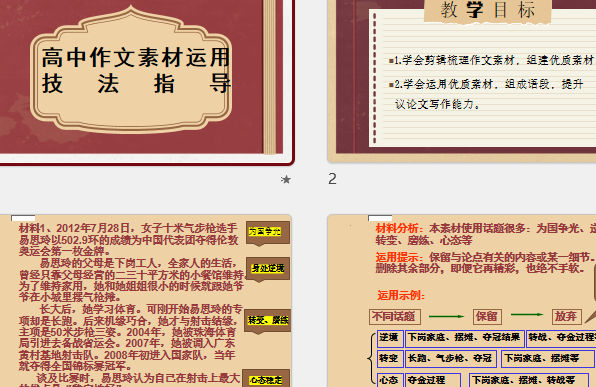Image resolution: width=596 pixels, height=387 pixels.
Task: Click the 心态稳定 tag on the 材料1 slide
Action: [266, 379]
